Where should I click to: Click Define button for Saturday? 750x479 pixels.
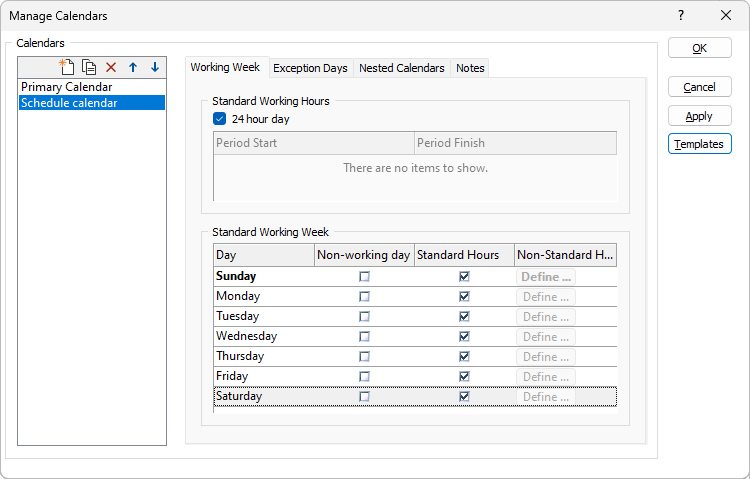pos(546,397)
